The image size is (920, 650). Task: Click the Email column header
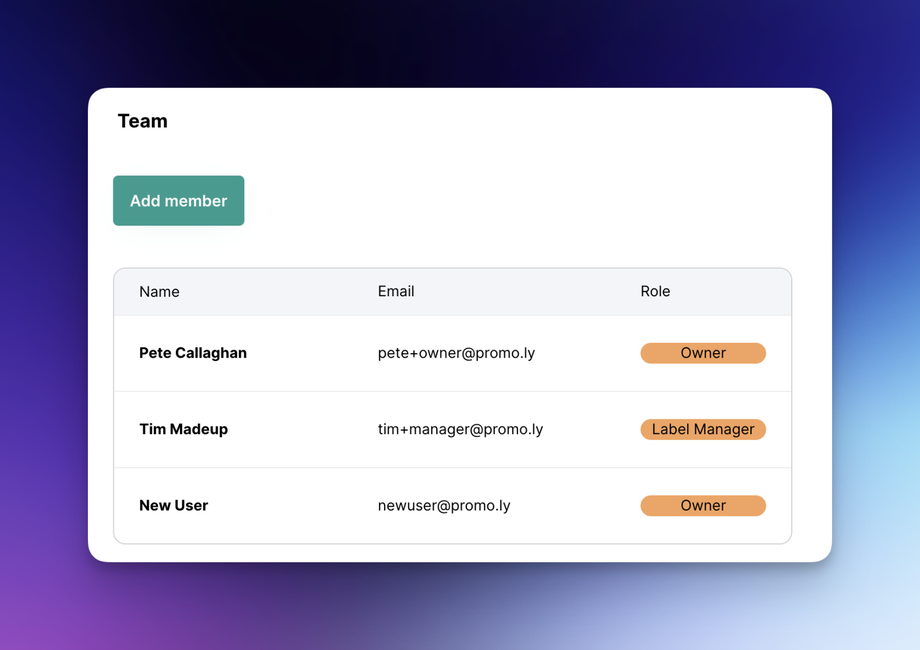pyautogui.click(x=396, y=292)
